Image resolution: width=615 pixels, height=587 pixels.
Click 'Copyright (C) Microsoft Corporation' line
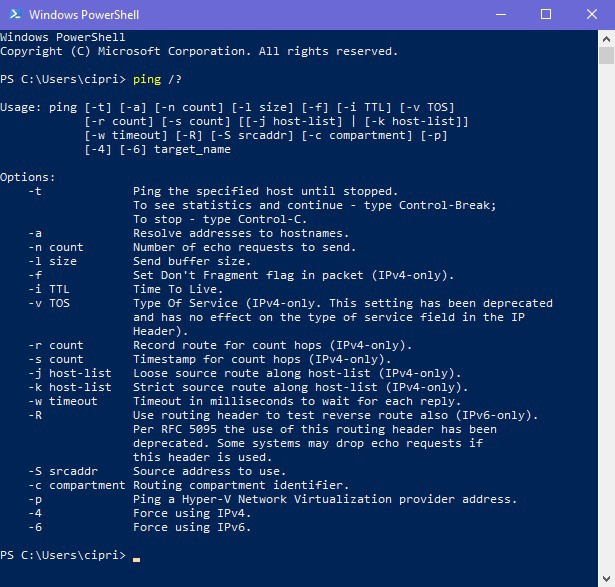click(x=199, y=51)
